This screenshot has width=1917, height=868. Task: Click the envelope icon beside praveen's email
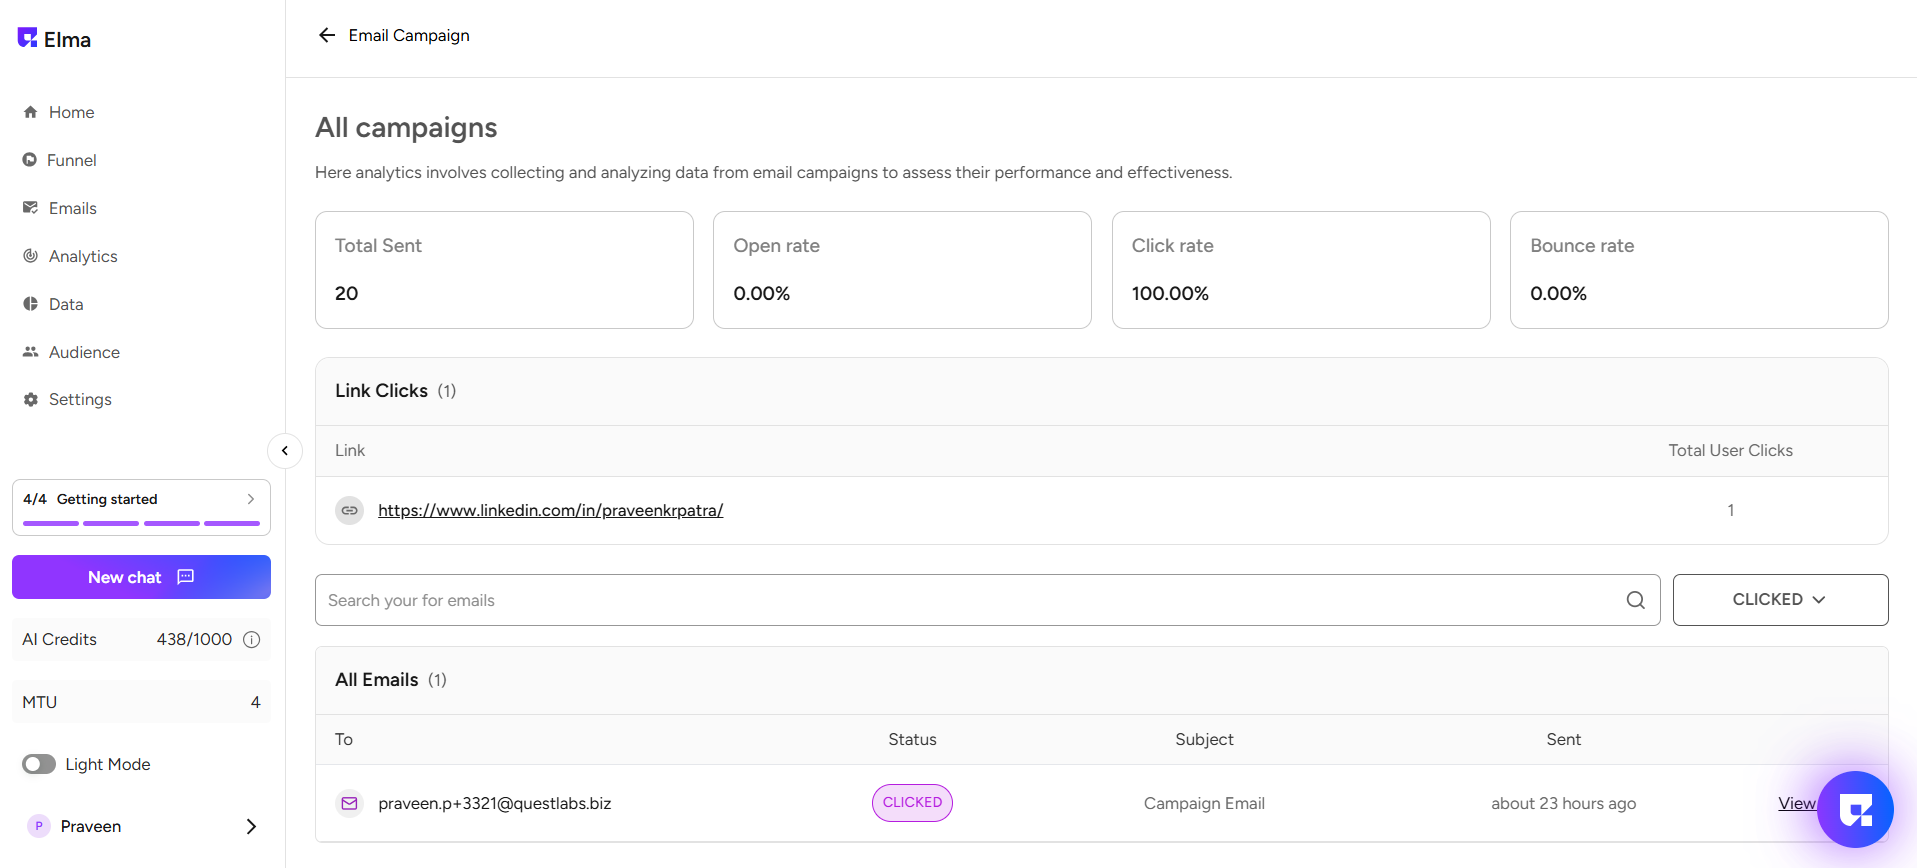(349, 803)
